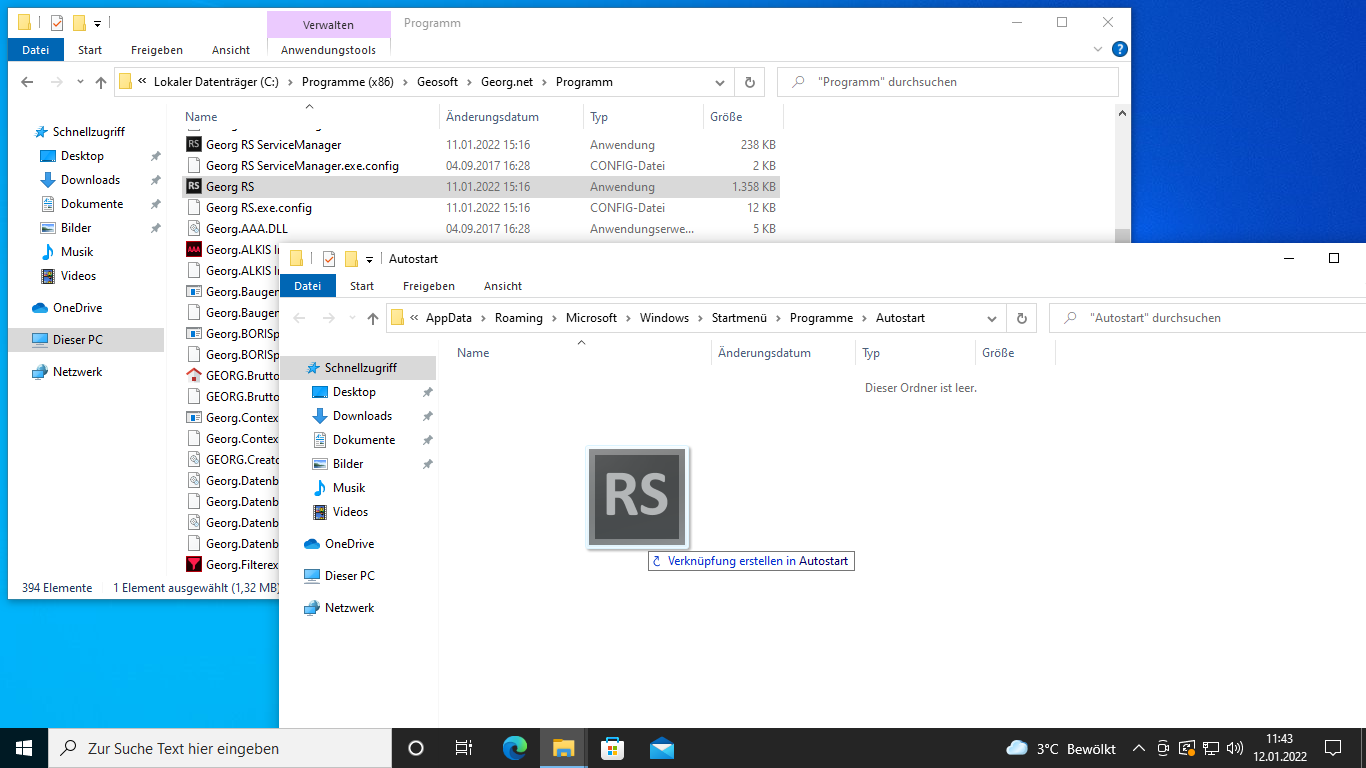Open OneDrive in Autostart window sidebar
The width and height of the screenshot is (1366, 768).
point(349,544)
